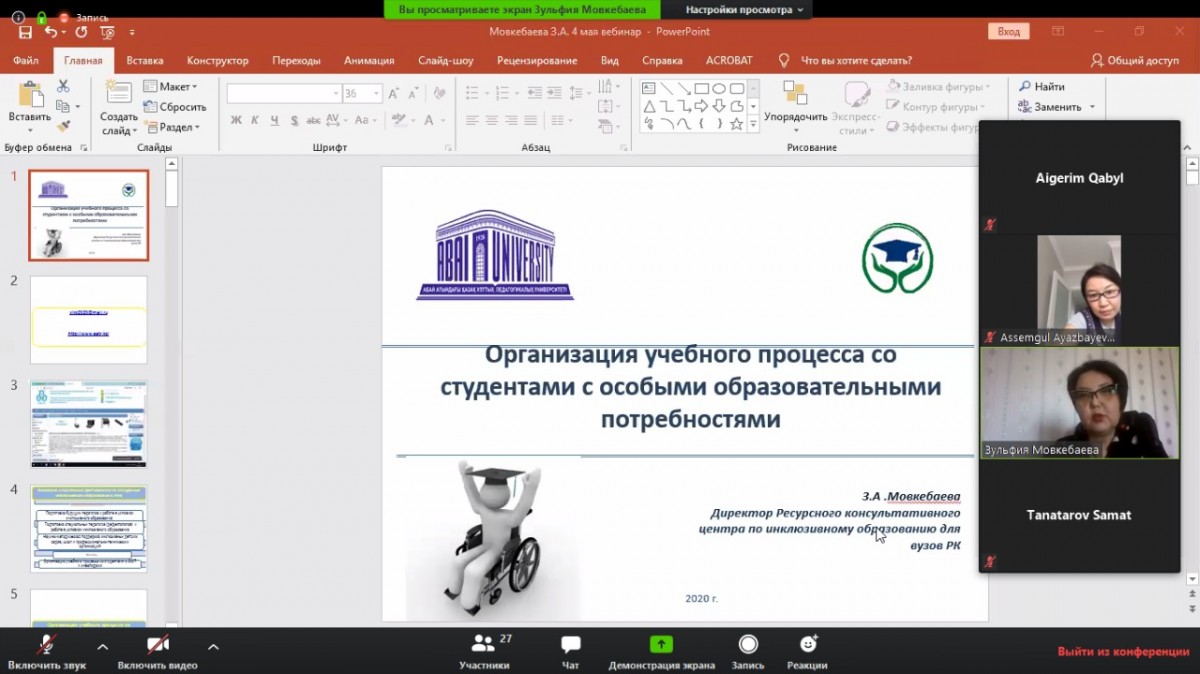Expand the view settings dropdown
Image resolution: width=1200 pixels, height=674 pixels.
point(744,10)
